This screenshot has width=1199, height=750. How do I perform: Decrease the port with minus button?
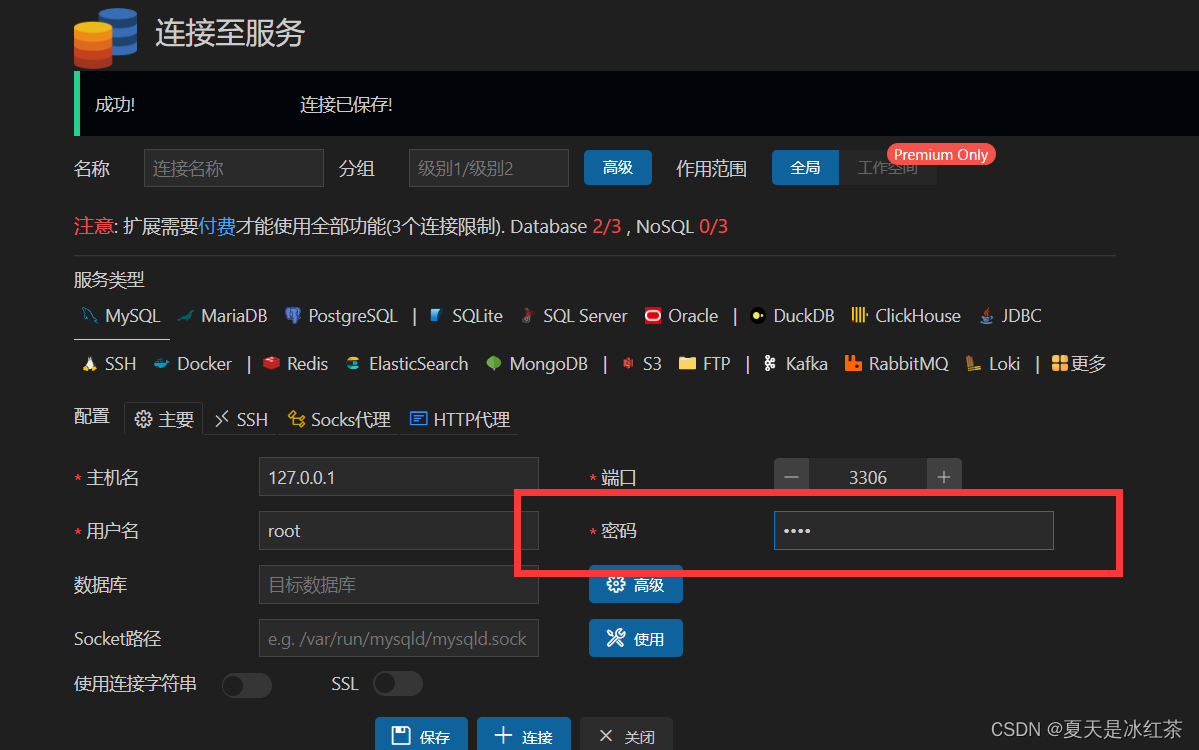click(791, 477)
